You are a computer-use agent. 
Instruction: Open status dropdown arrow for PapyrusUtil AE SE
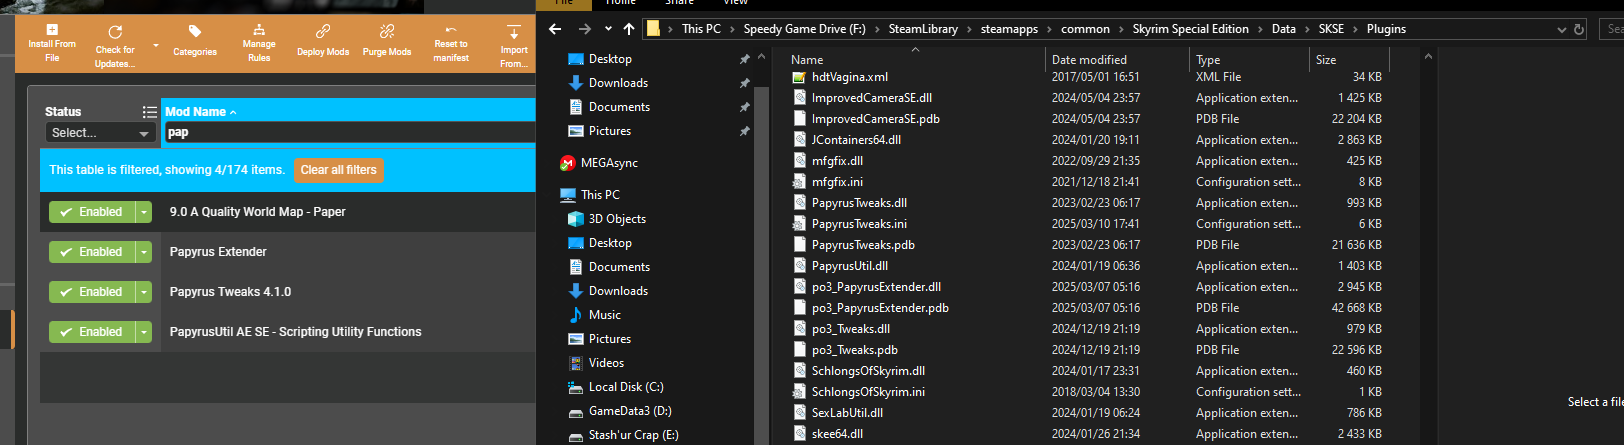pyautogui.click(x=144, y=332)
